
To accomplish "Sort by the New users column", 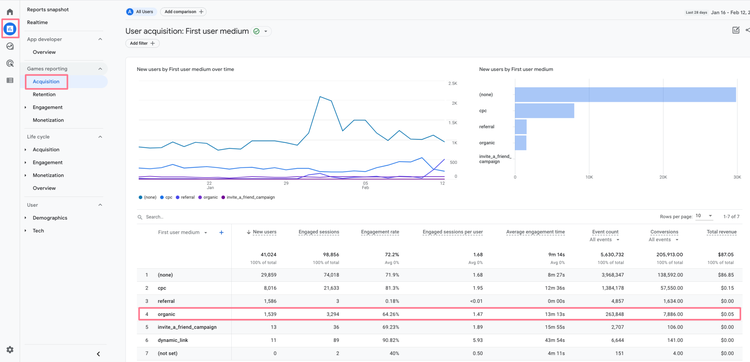I will click(x=264, y=232).
